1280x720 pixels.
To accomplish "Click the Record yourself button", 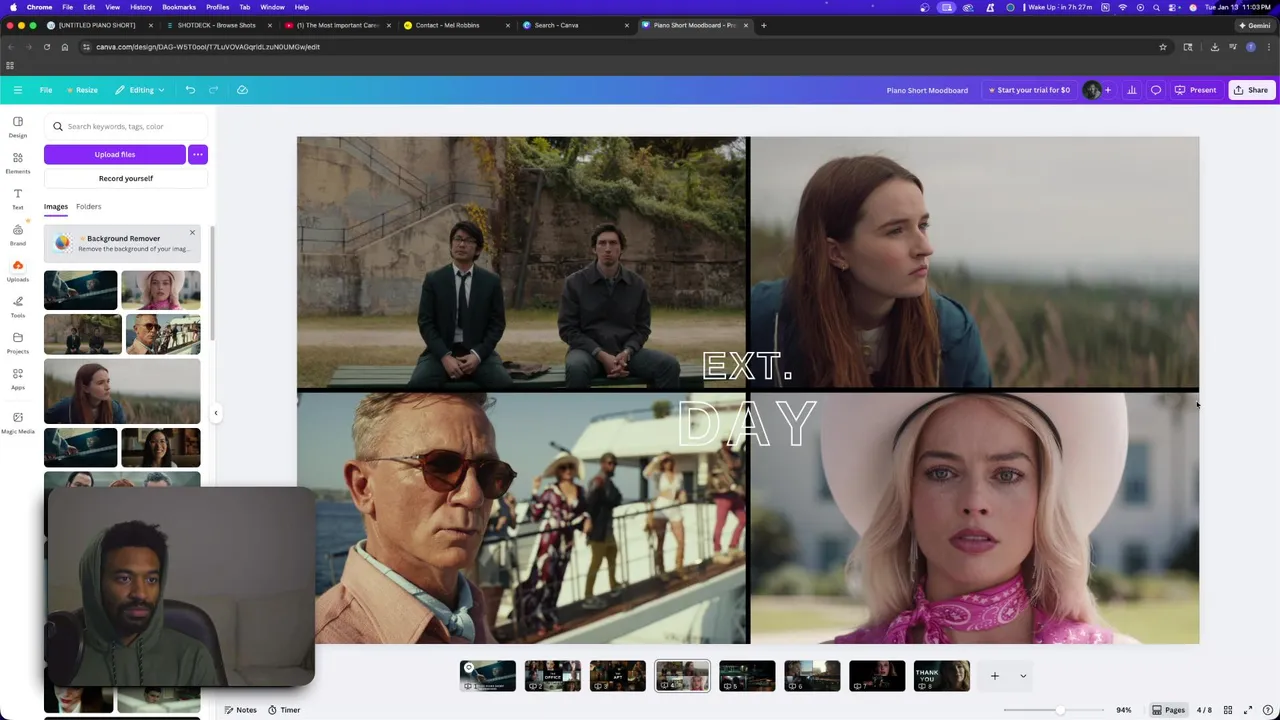I will tap(126, 178).
